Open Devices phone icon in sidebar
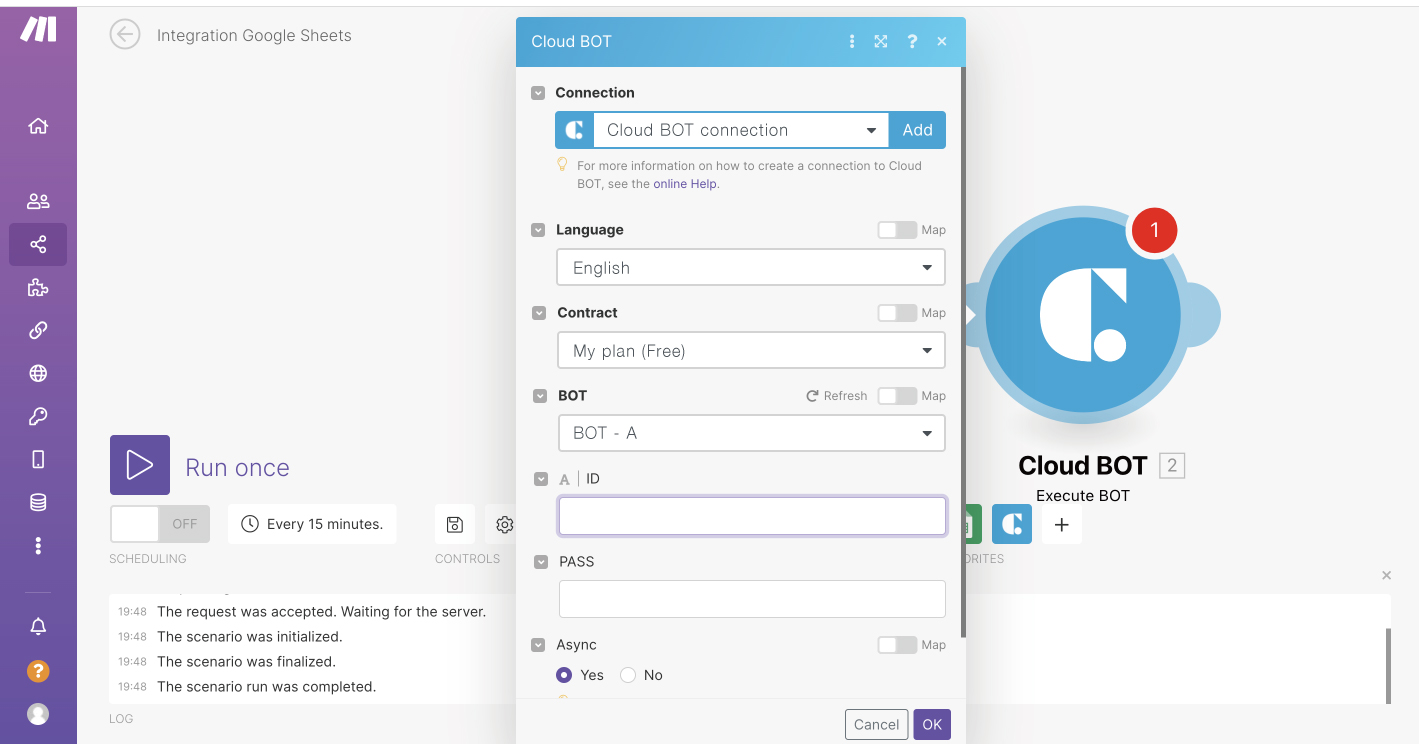 tap(38, 459)
